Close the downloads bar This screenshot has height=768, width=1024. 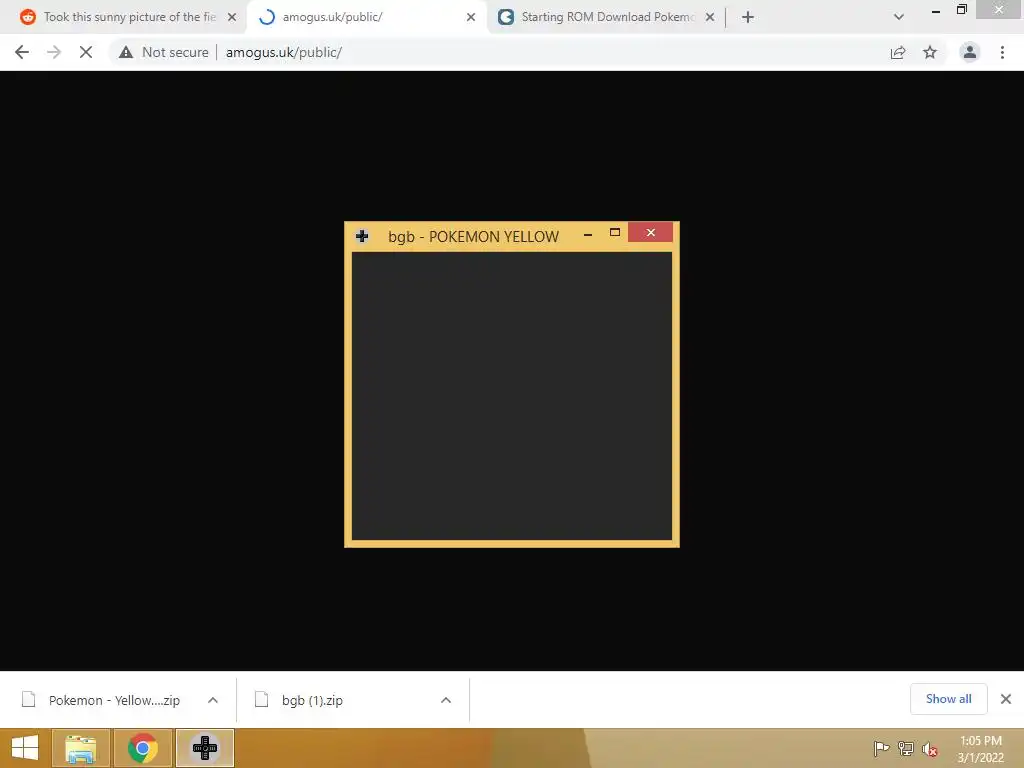click(x=1006, y=699)
